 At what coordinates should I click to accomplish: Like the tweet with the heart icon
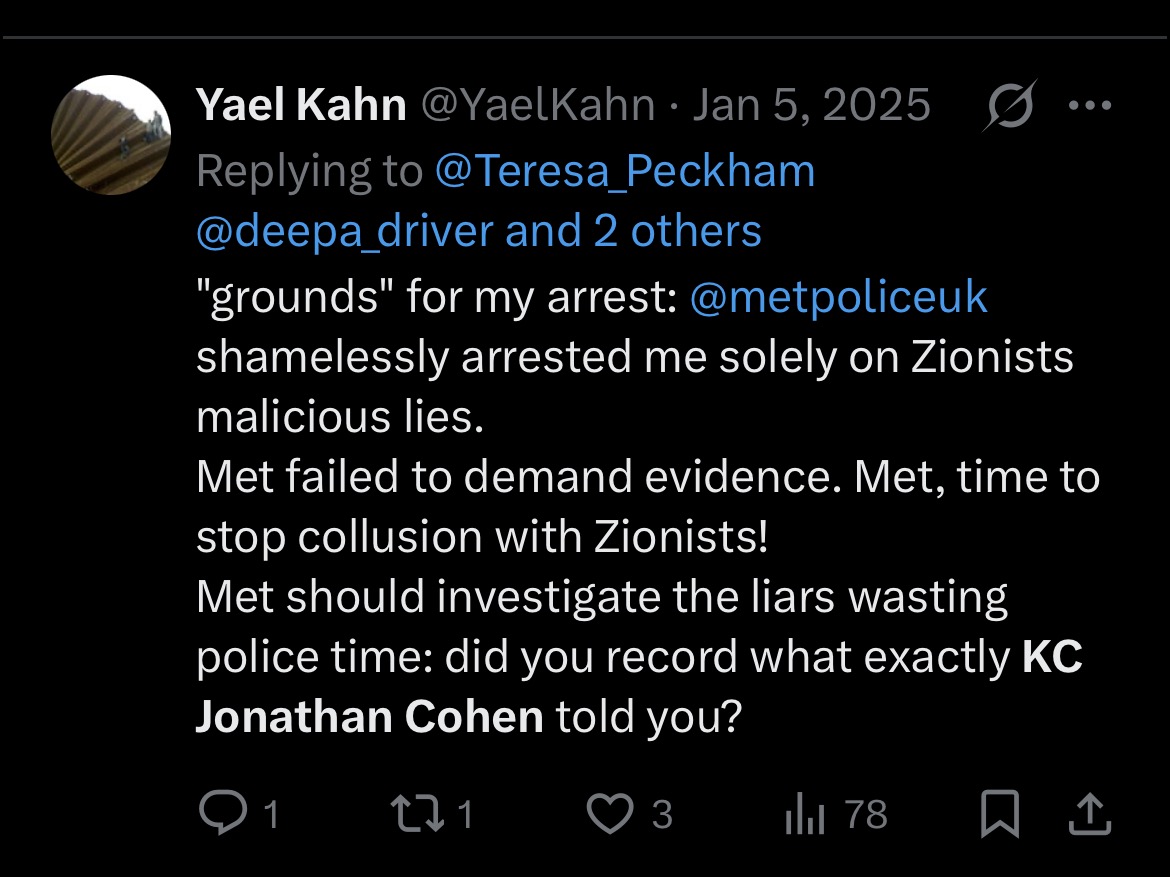pos(608,814)
